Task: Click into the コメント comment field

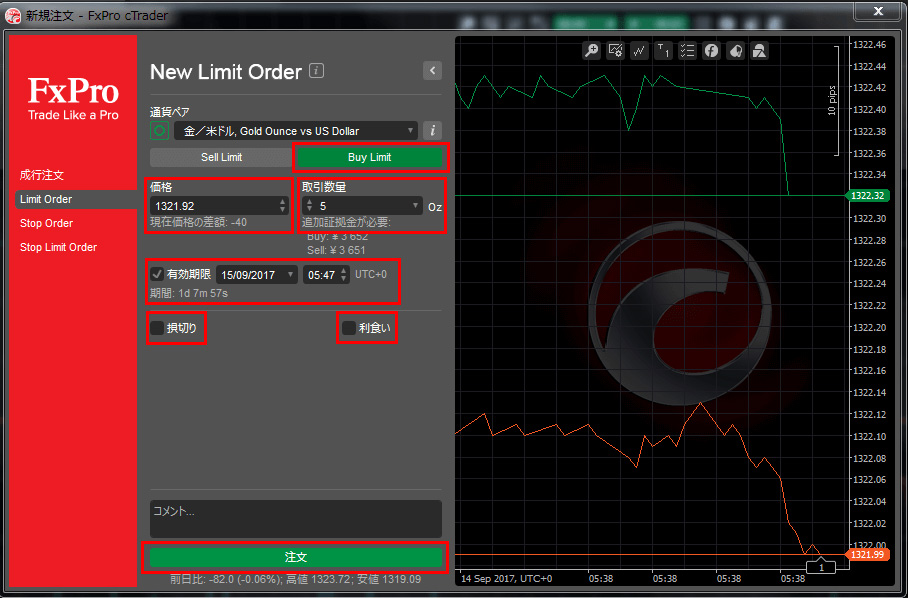Action: [x=296, y=518]
